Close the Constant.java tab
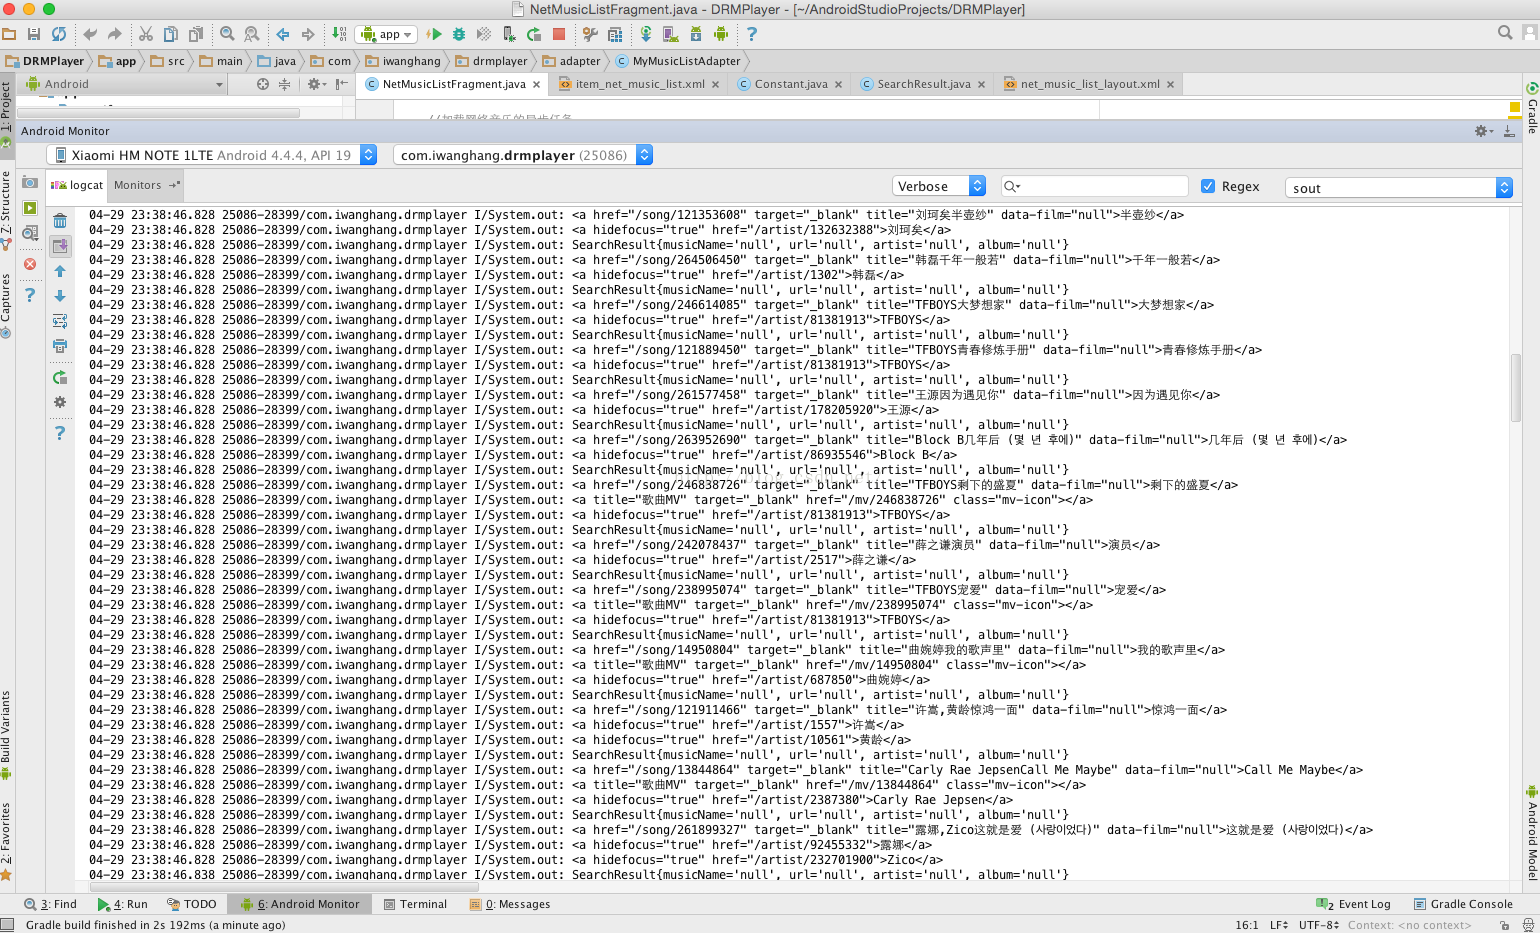The width and height of the screenshot is (1540, 933). pos(838,85)
